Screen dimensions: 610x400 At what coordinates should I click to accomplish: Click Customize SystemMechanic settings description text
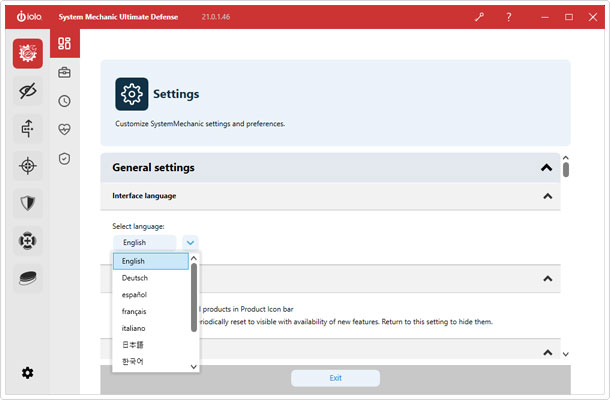click(x=200, y=124)
